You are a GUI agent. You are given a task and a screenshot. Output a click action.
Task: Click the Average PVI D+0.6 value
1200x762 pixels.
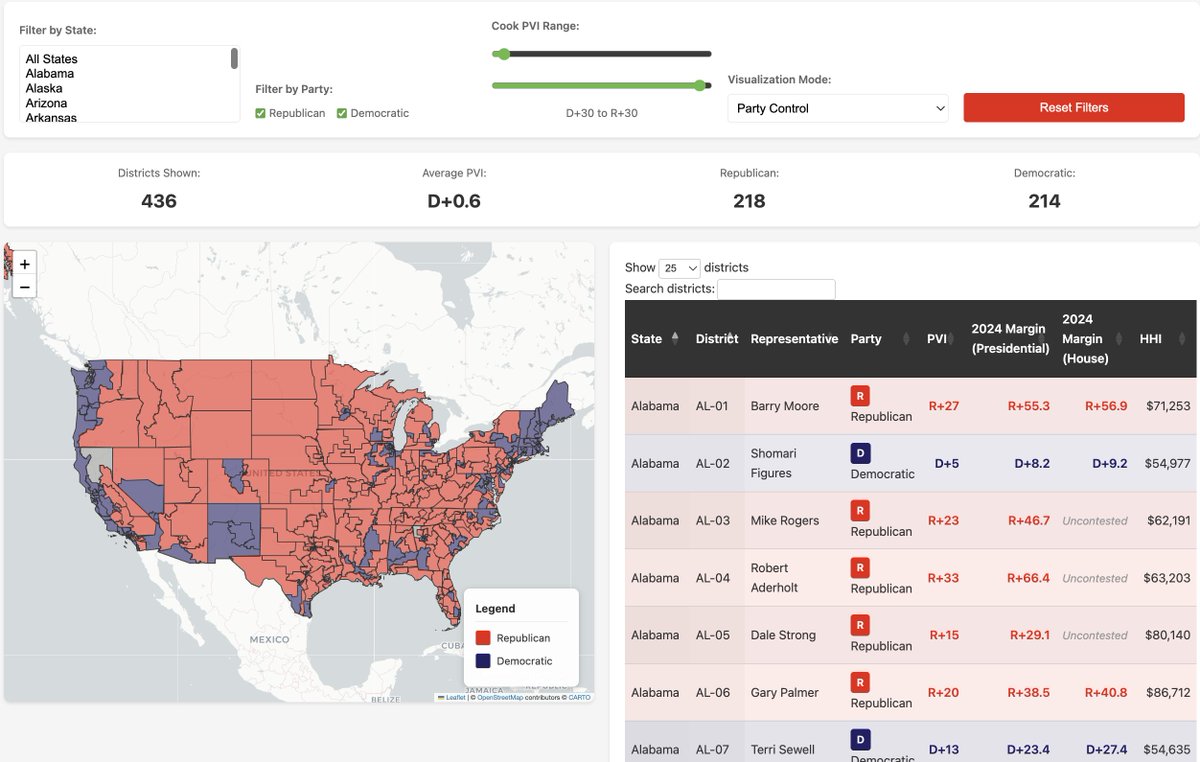coord(454,201)
